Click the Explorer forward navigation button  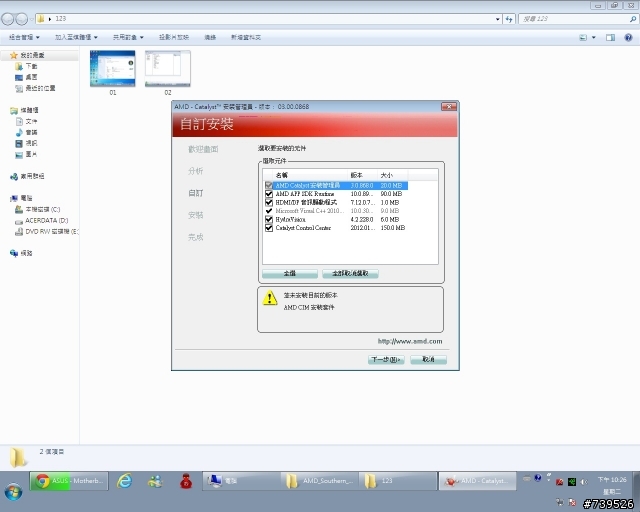point(21,19)
